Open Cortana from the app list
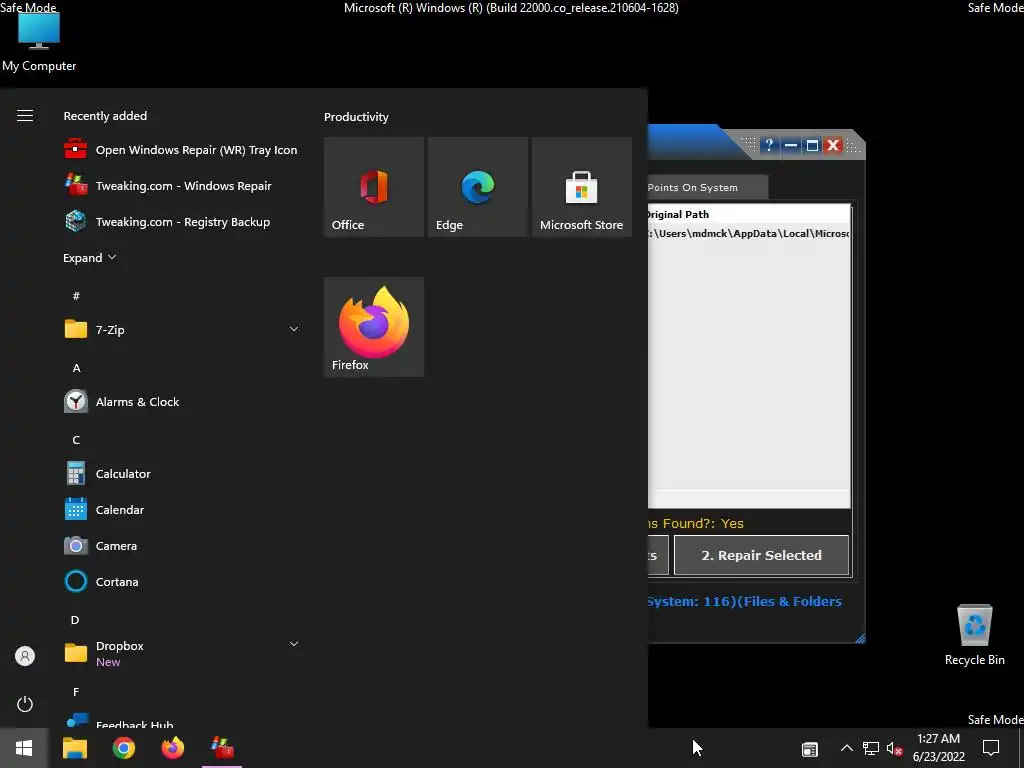 (182, 581)
